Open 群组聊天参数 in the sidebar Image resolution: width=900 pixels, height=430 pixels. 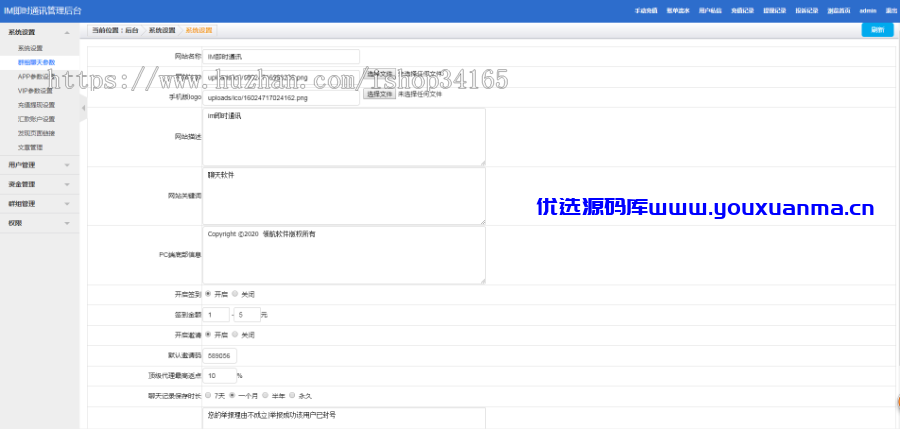coord(37,62)
